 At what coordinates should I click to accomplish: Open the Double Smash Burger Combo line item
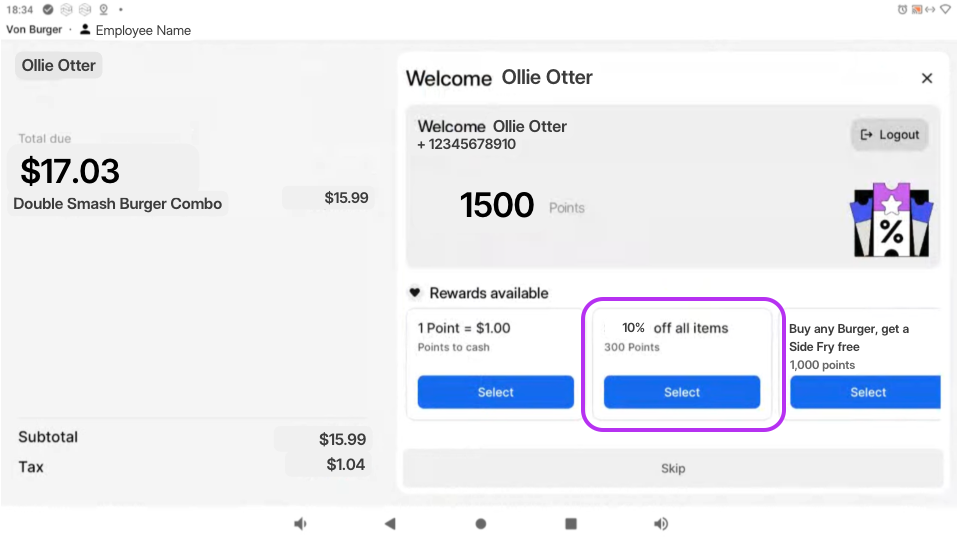(x=119, y=204)
